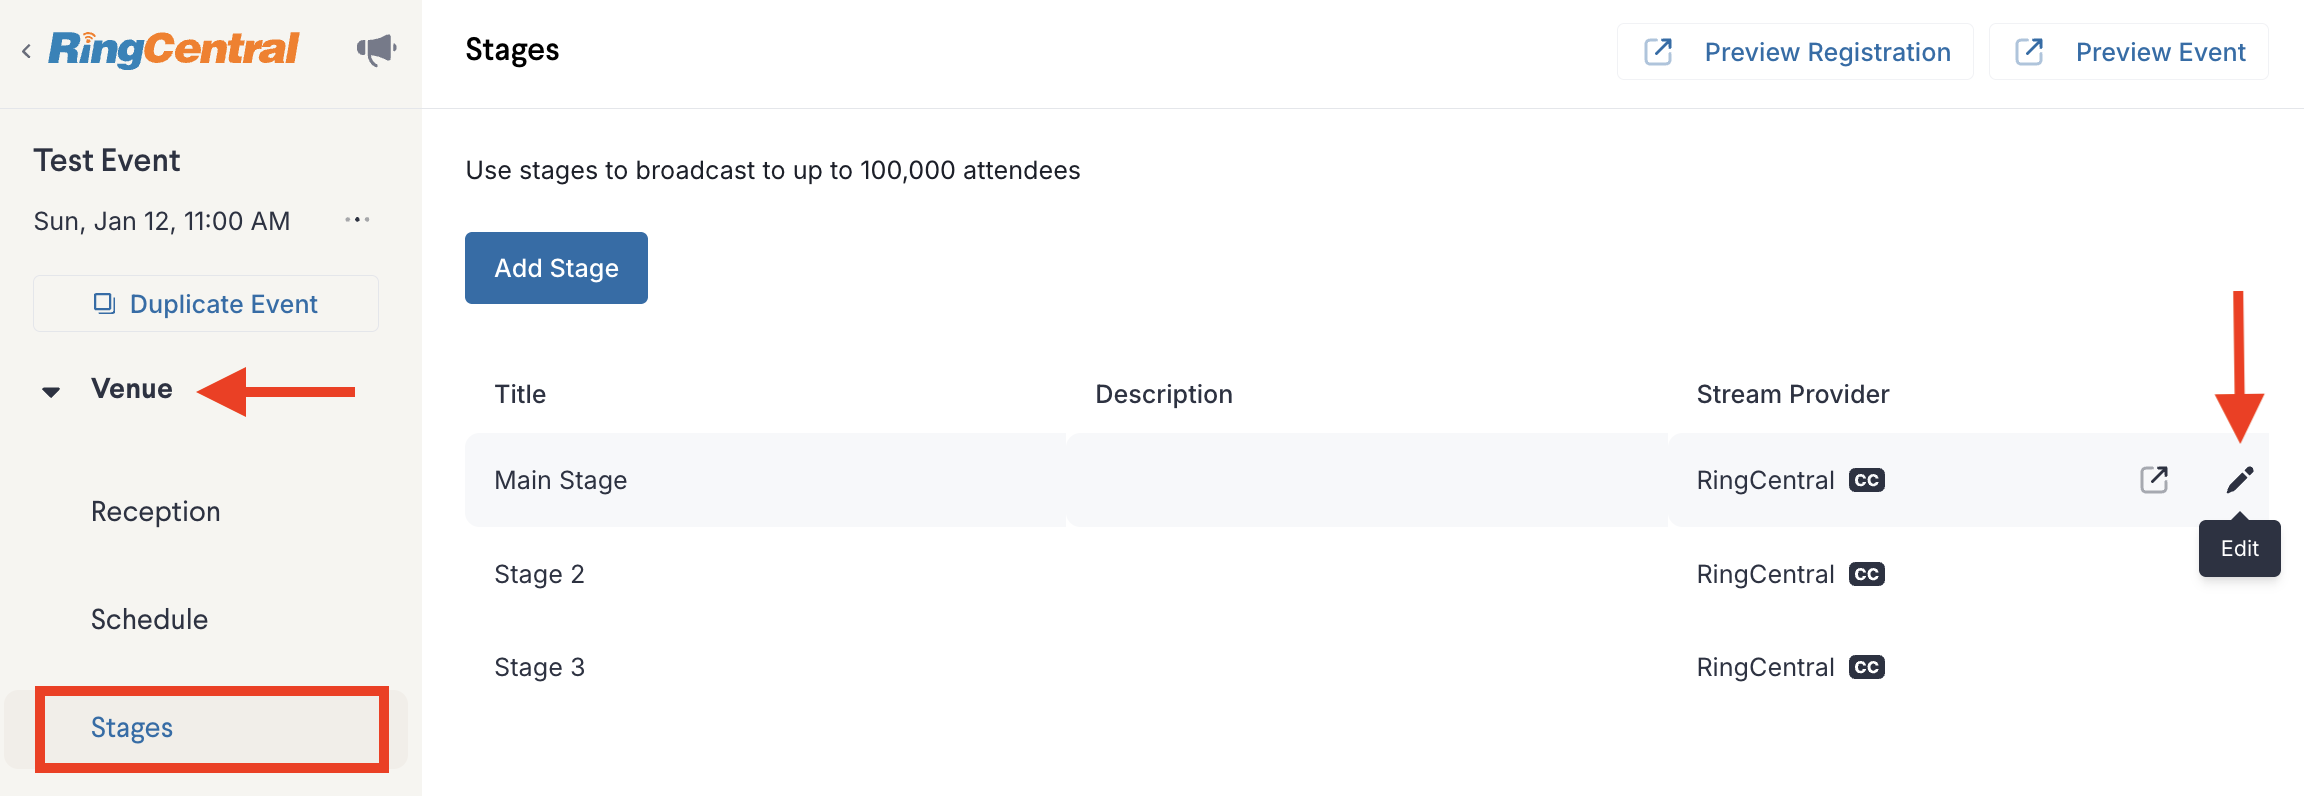Open Main Stage in new window icon
Image resolution: width=2304 pixels, height=796 pixels.
(x=2154, y=480)
